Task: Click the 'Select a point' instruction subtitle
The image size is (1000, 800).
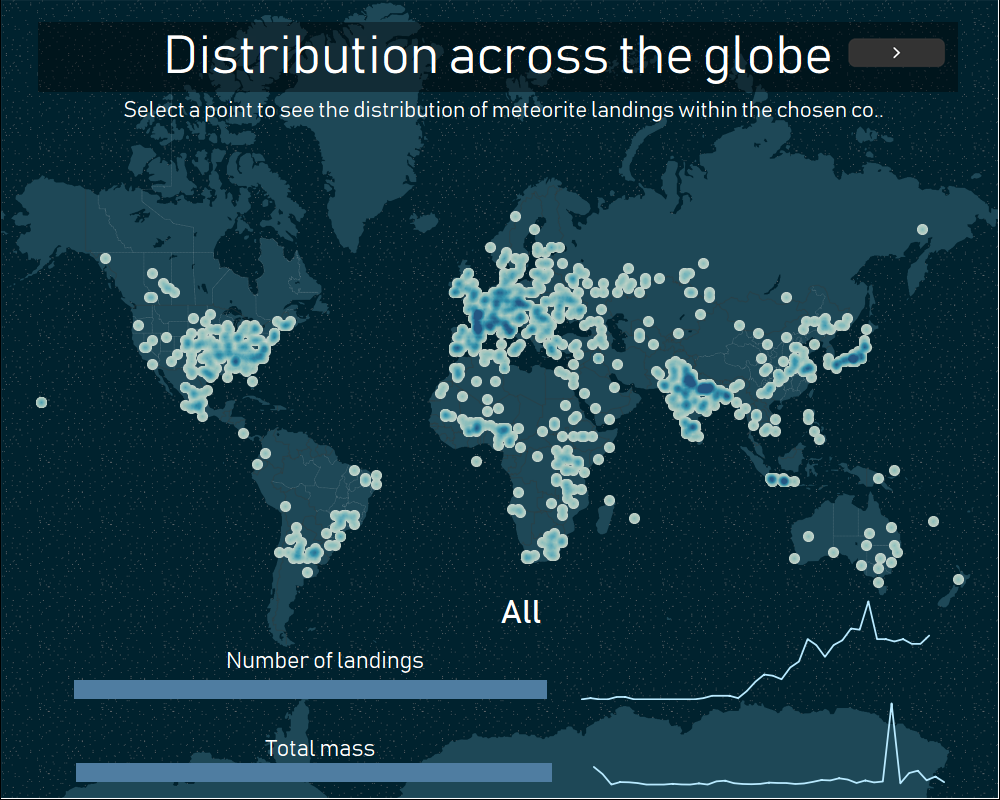Action: coord(503,110)
